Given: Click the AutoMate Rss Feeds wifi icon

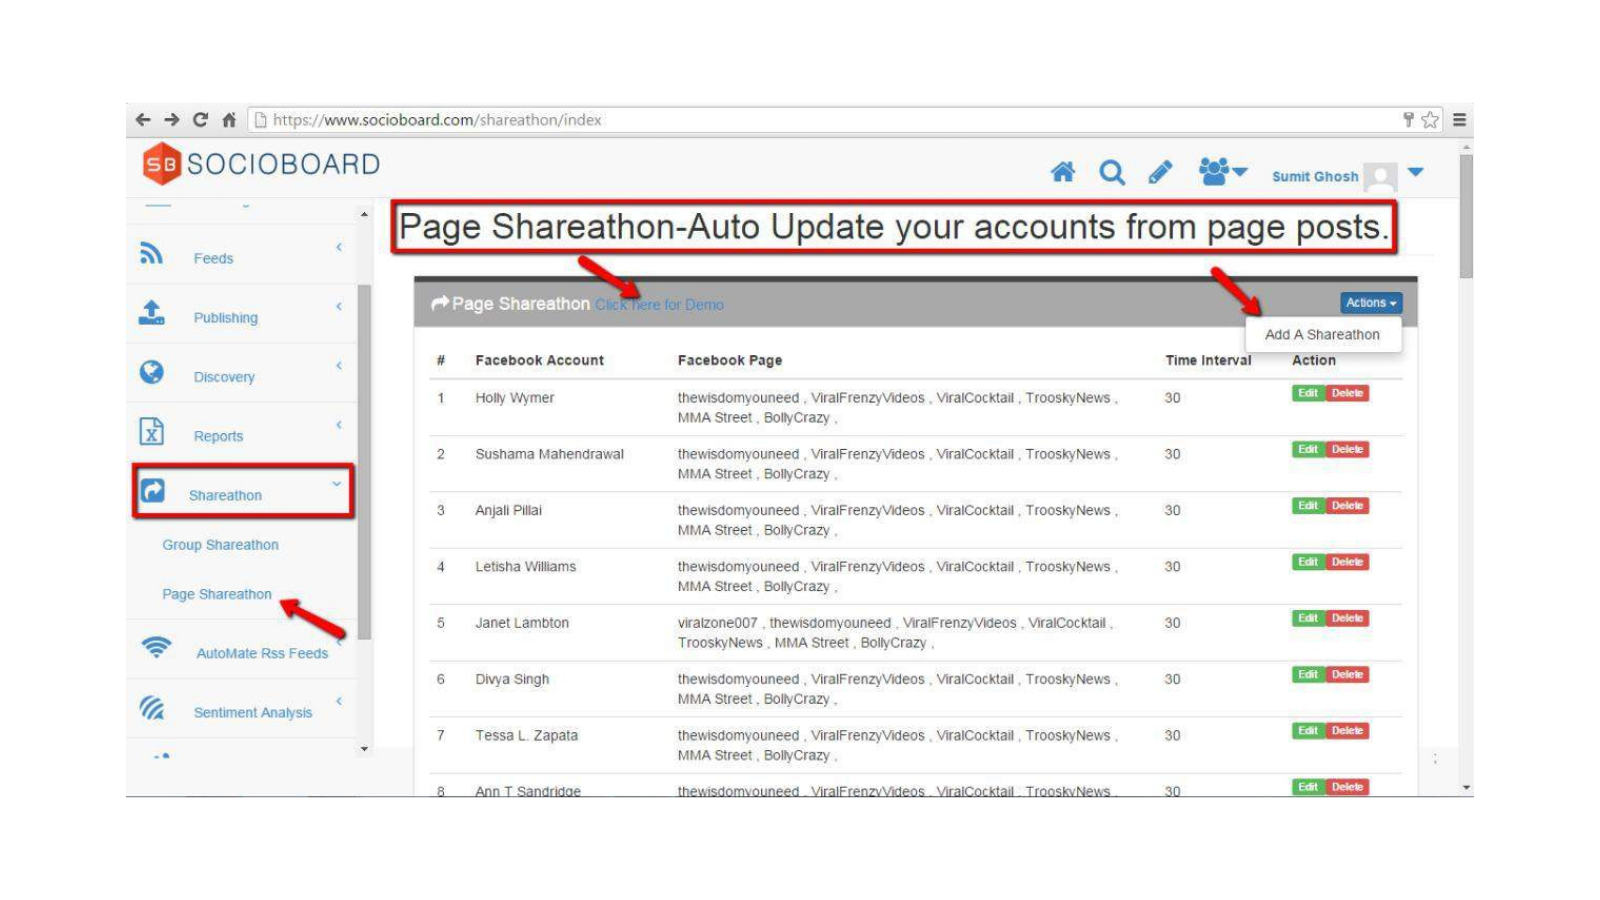Looking at the screenshot, I should pyautogui.click(x=156, y=647).
